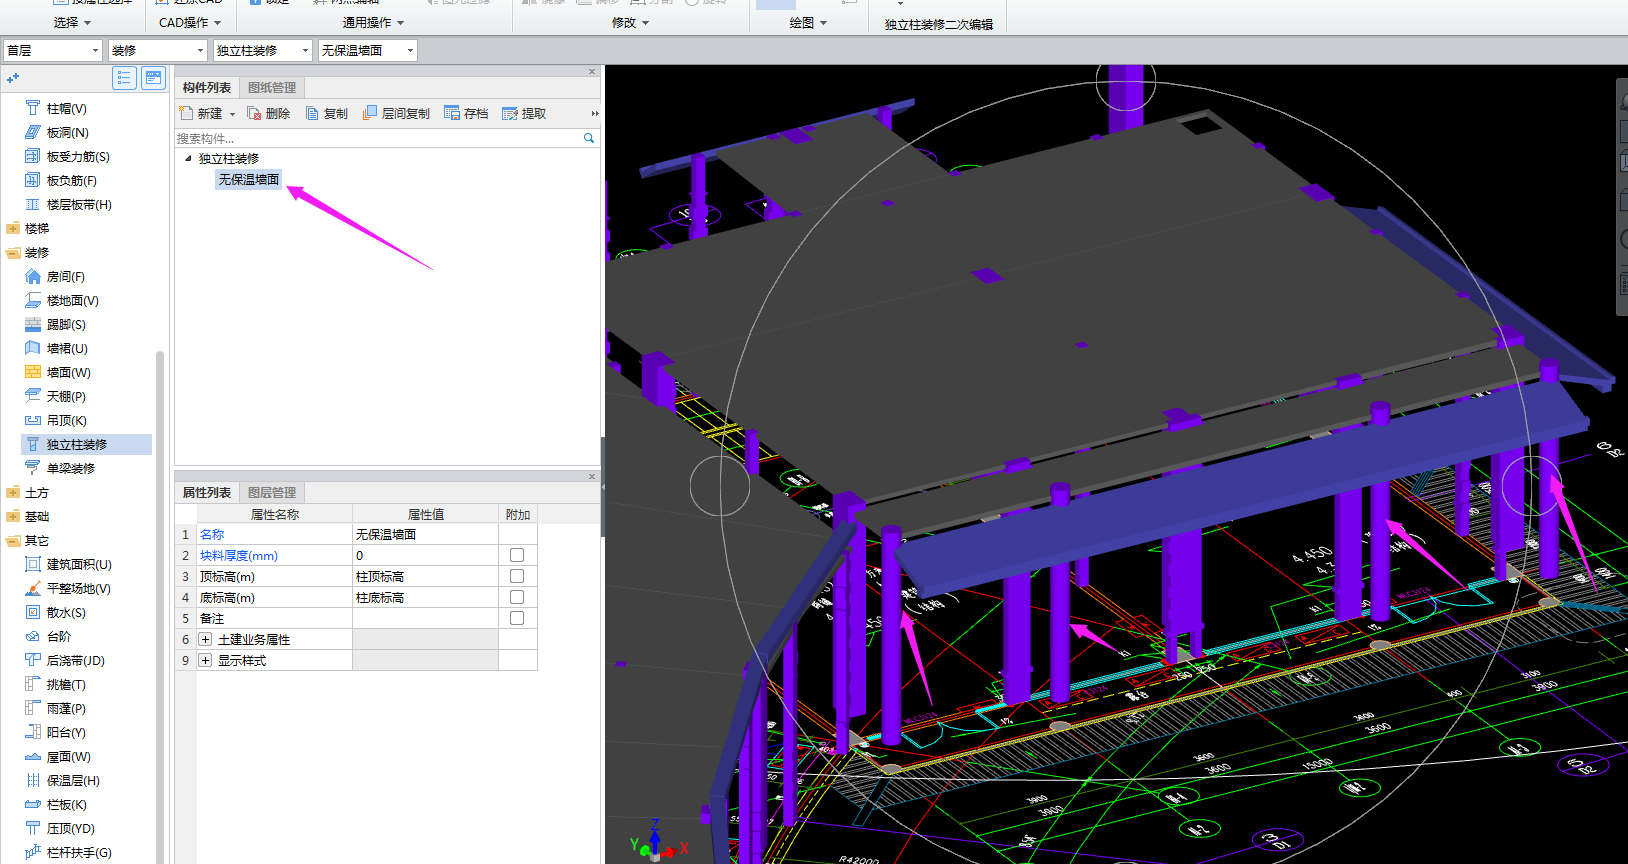Toggle 底标高(m) additional checkbox
This screenshot has width=1628, height=864.
517,597
